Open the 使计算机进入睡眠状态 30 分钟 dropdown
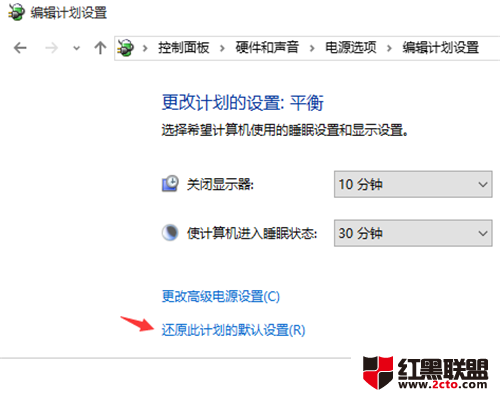The height and width of the screenshot is (400, 500). point(413,233)
